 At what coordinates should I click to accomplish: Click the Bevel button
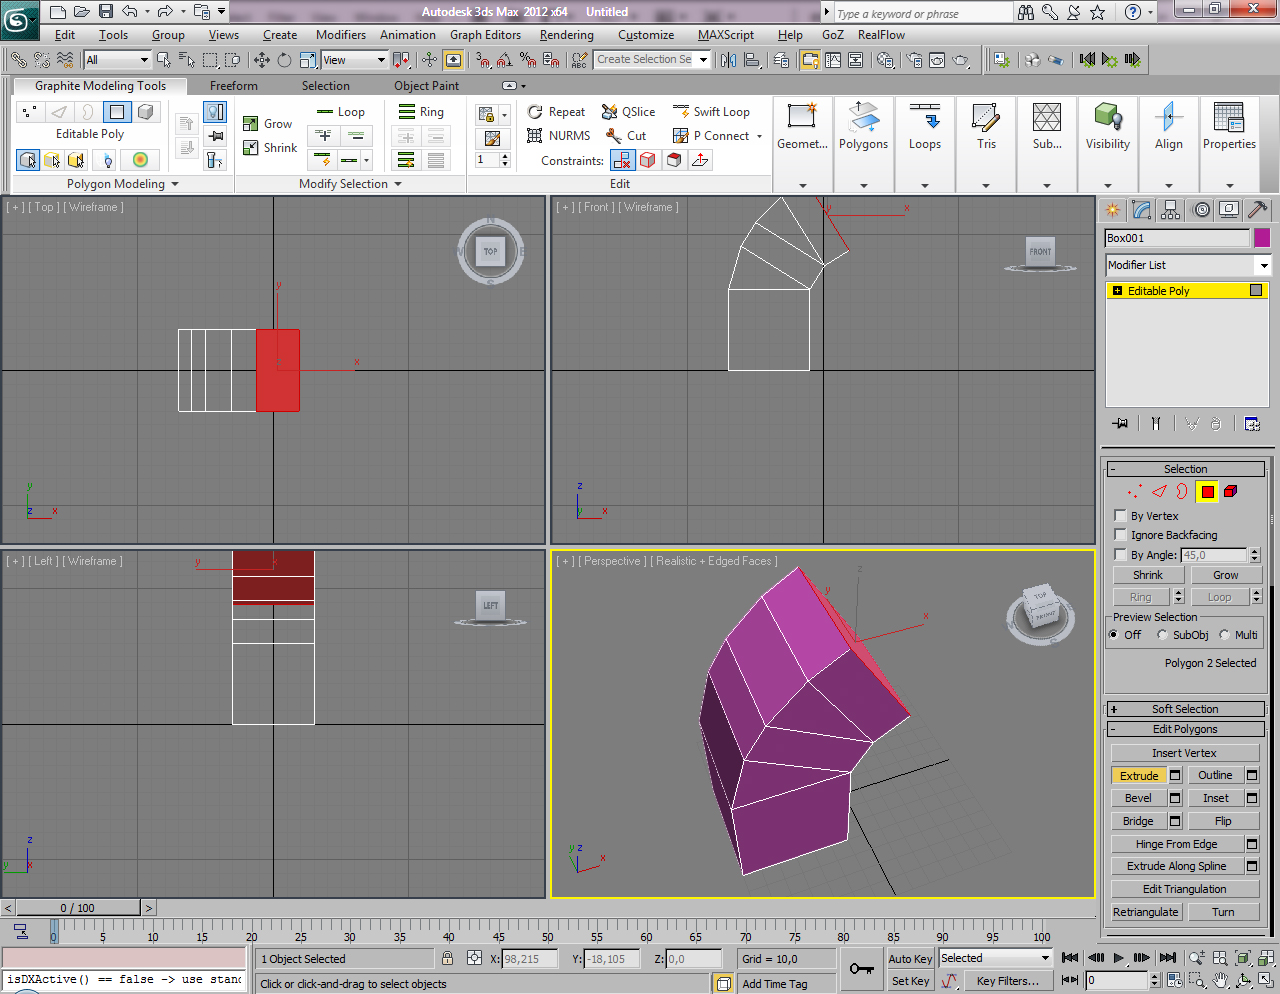pyautogui.click(x=1138, y=798)
